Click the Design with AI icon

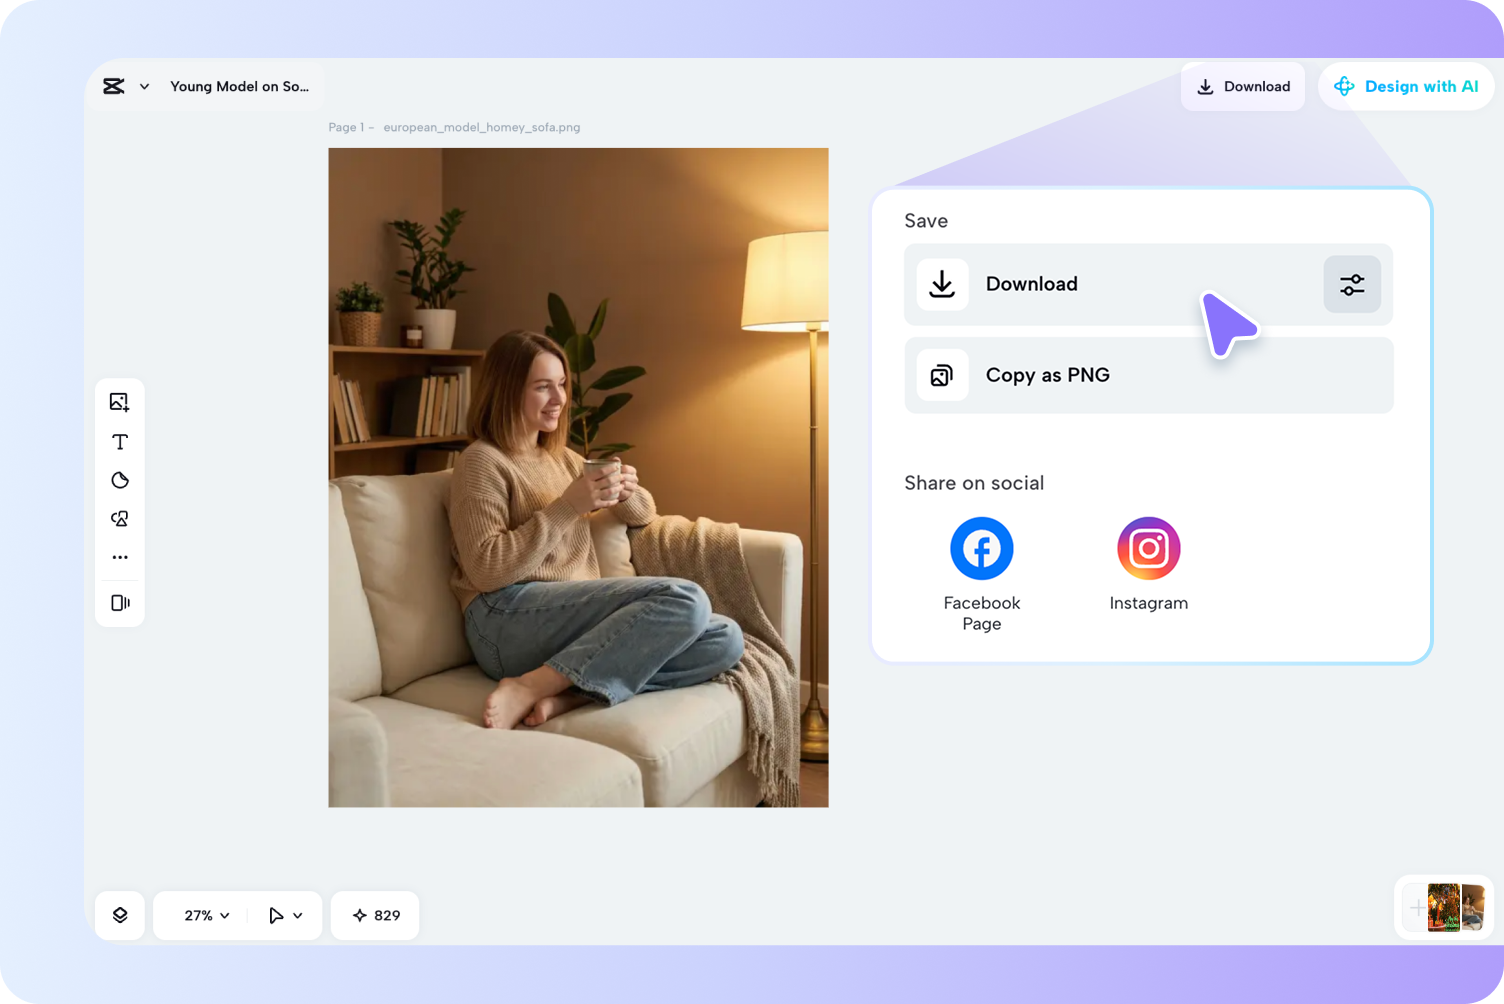[x=1344, y=87]
